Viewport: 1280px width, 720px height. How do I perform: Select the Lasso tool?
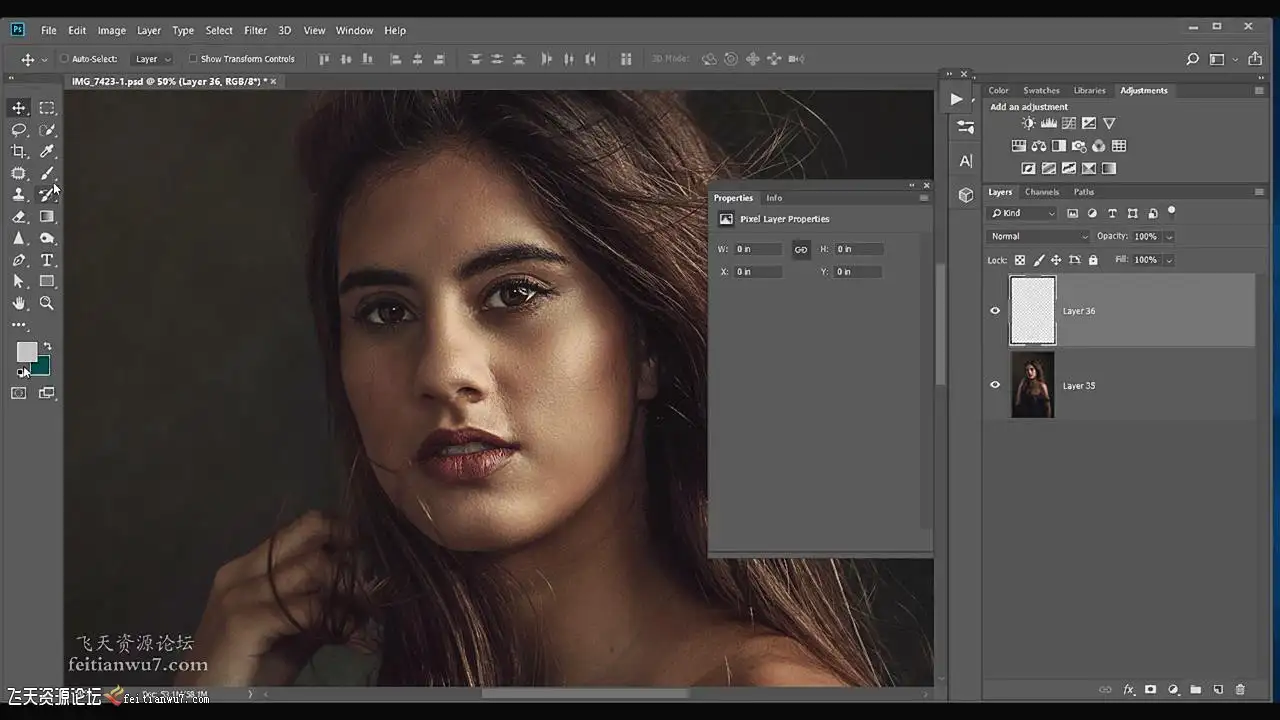[x=19, y=130]
